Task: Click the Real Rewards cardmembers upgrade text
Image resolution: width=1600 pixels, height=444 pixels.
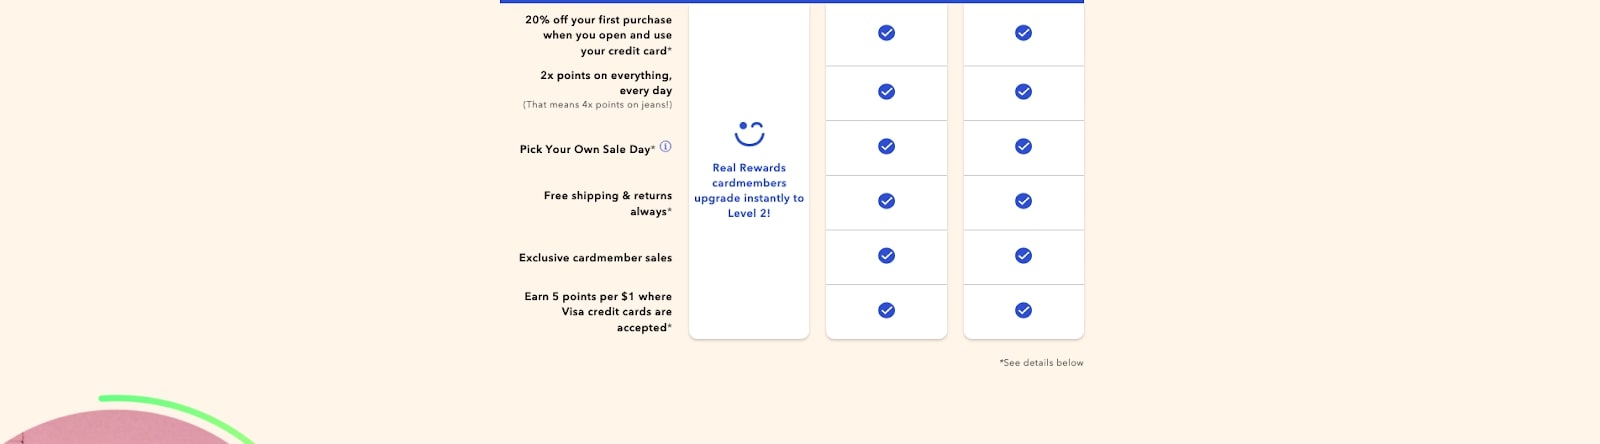Action: tap(749, 191)
